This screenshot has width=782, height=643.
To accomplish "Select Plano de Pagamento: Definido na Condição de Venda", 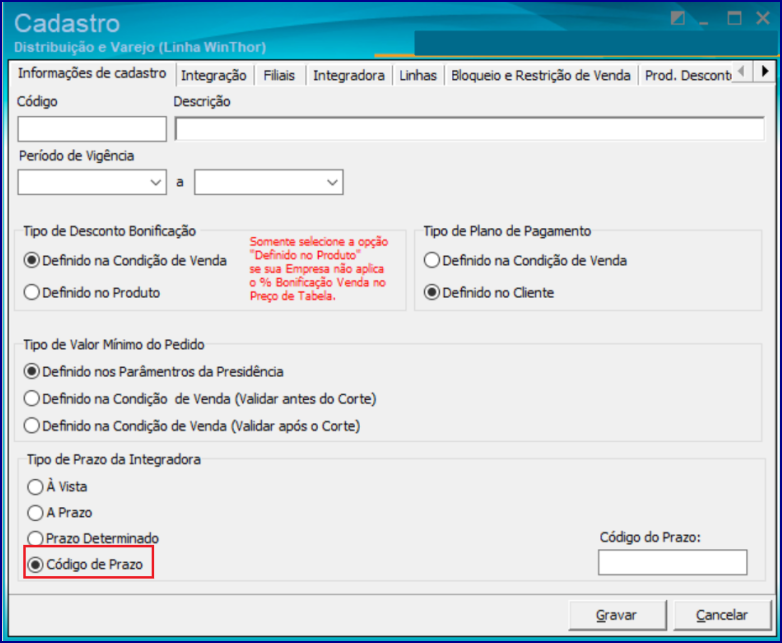I will click(525, 260).
